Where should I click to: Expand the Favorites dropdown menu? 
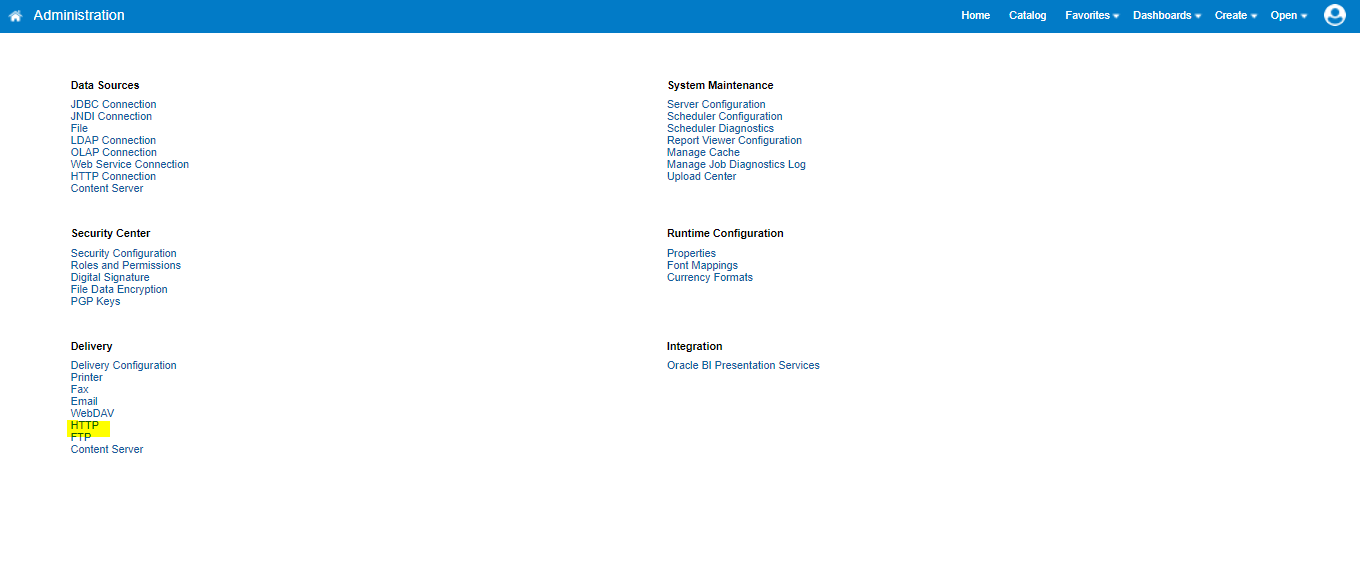pos(1091,15)
